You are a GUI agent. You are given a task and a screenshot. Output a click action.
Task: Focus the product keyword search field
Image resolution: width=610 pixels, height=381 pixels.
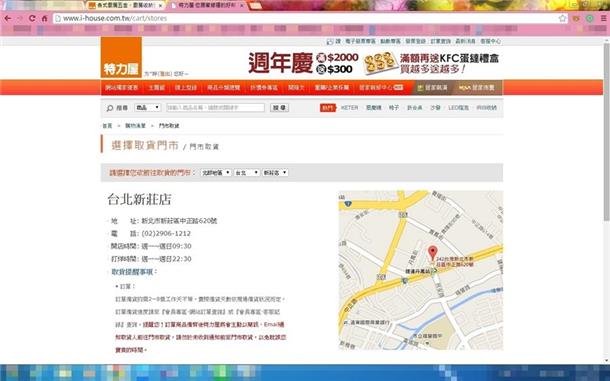(x=216, y=107)
